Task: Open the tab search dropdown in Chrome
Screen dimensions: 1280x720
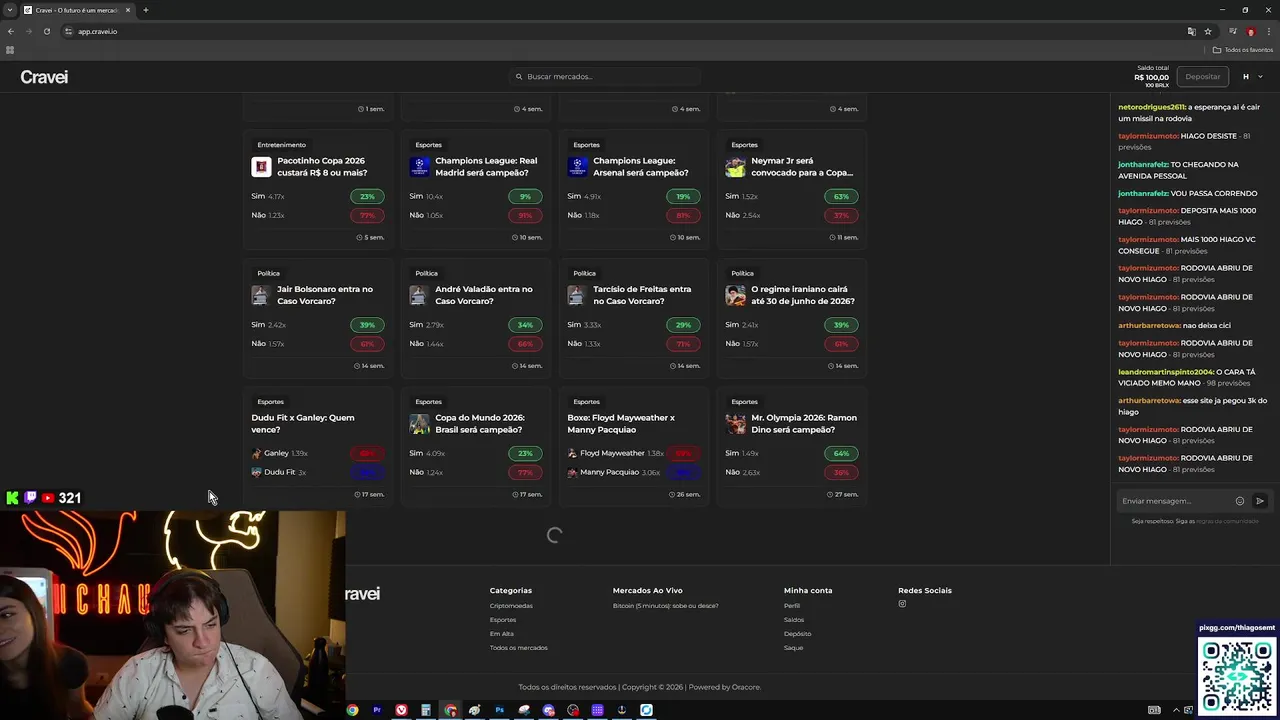Action: tap(10, 10)
